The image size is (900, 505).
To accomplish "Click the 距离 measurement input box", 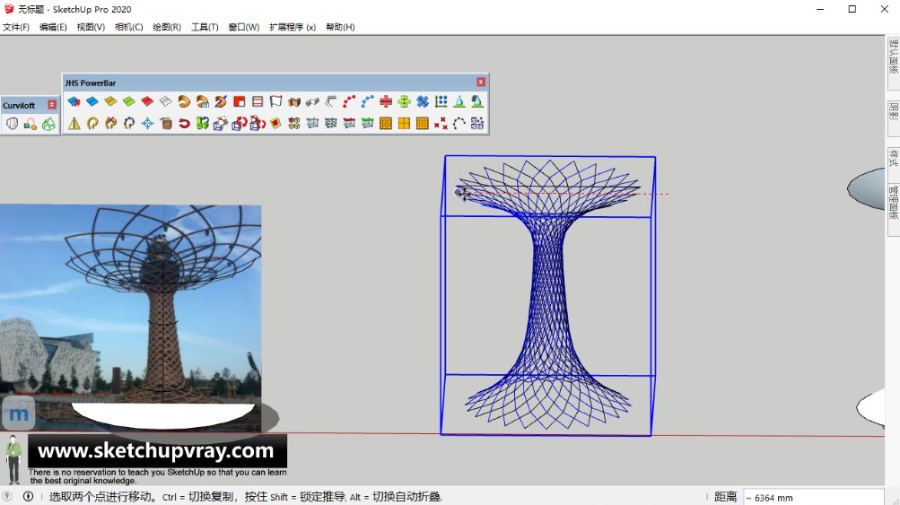I will tap(813, 498).
